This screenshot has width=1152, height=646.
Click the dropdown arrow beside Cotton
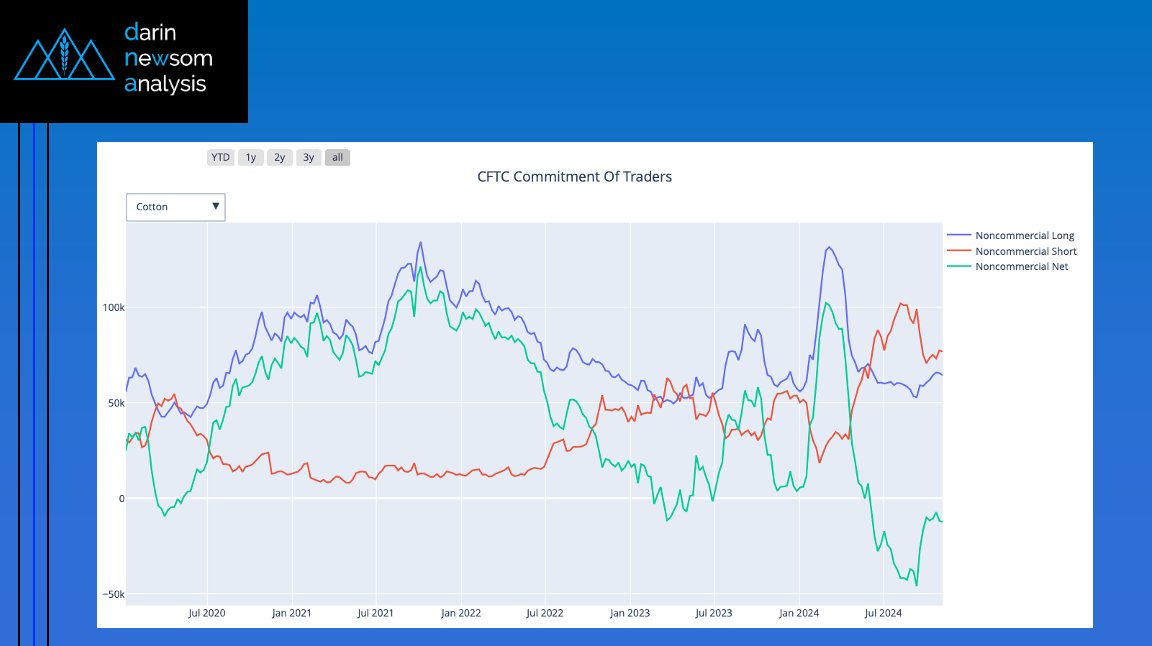coord(215,207)
